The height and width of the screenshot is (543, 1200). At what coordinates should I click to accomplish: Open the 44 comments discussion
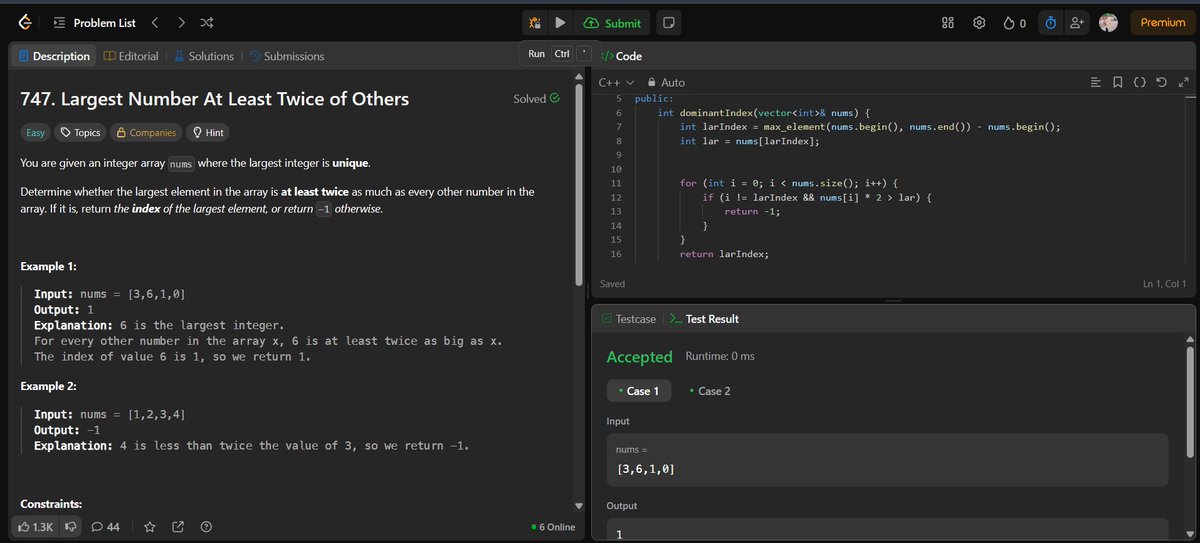pyautogui.click(x=106, y=526)
